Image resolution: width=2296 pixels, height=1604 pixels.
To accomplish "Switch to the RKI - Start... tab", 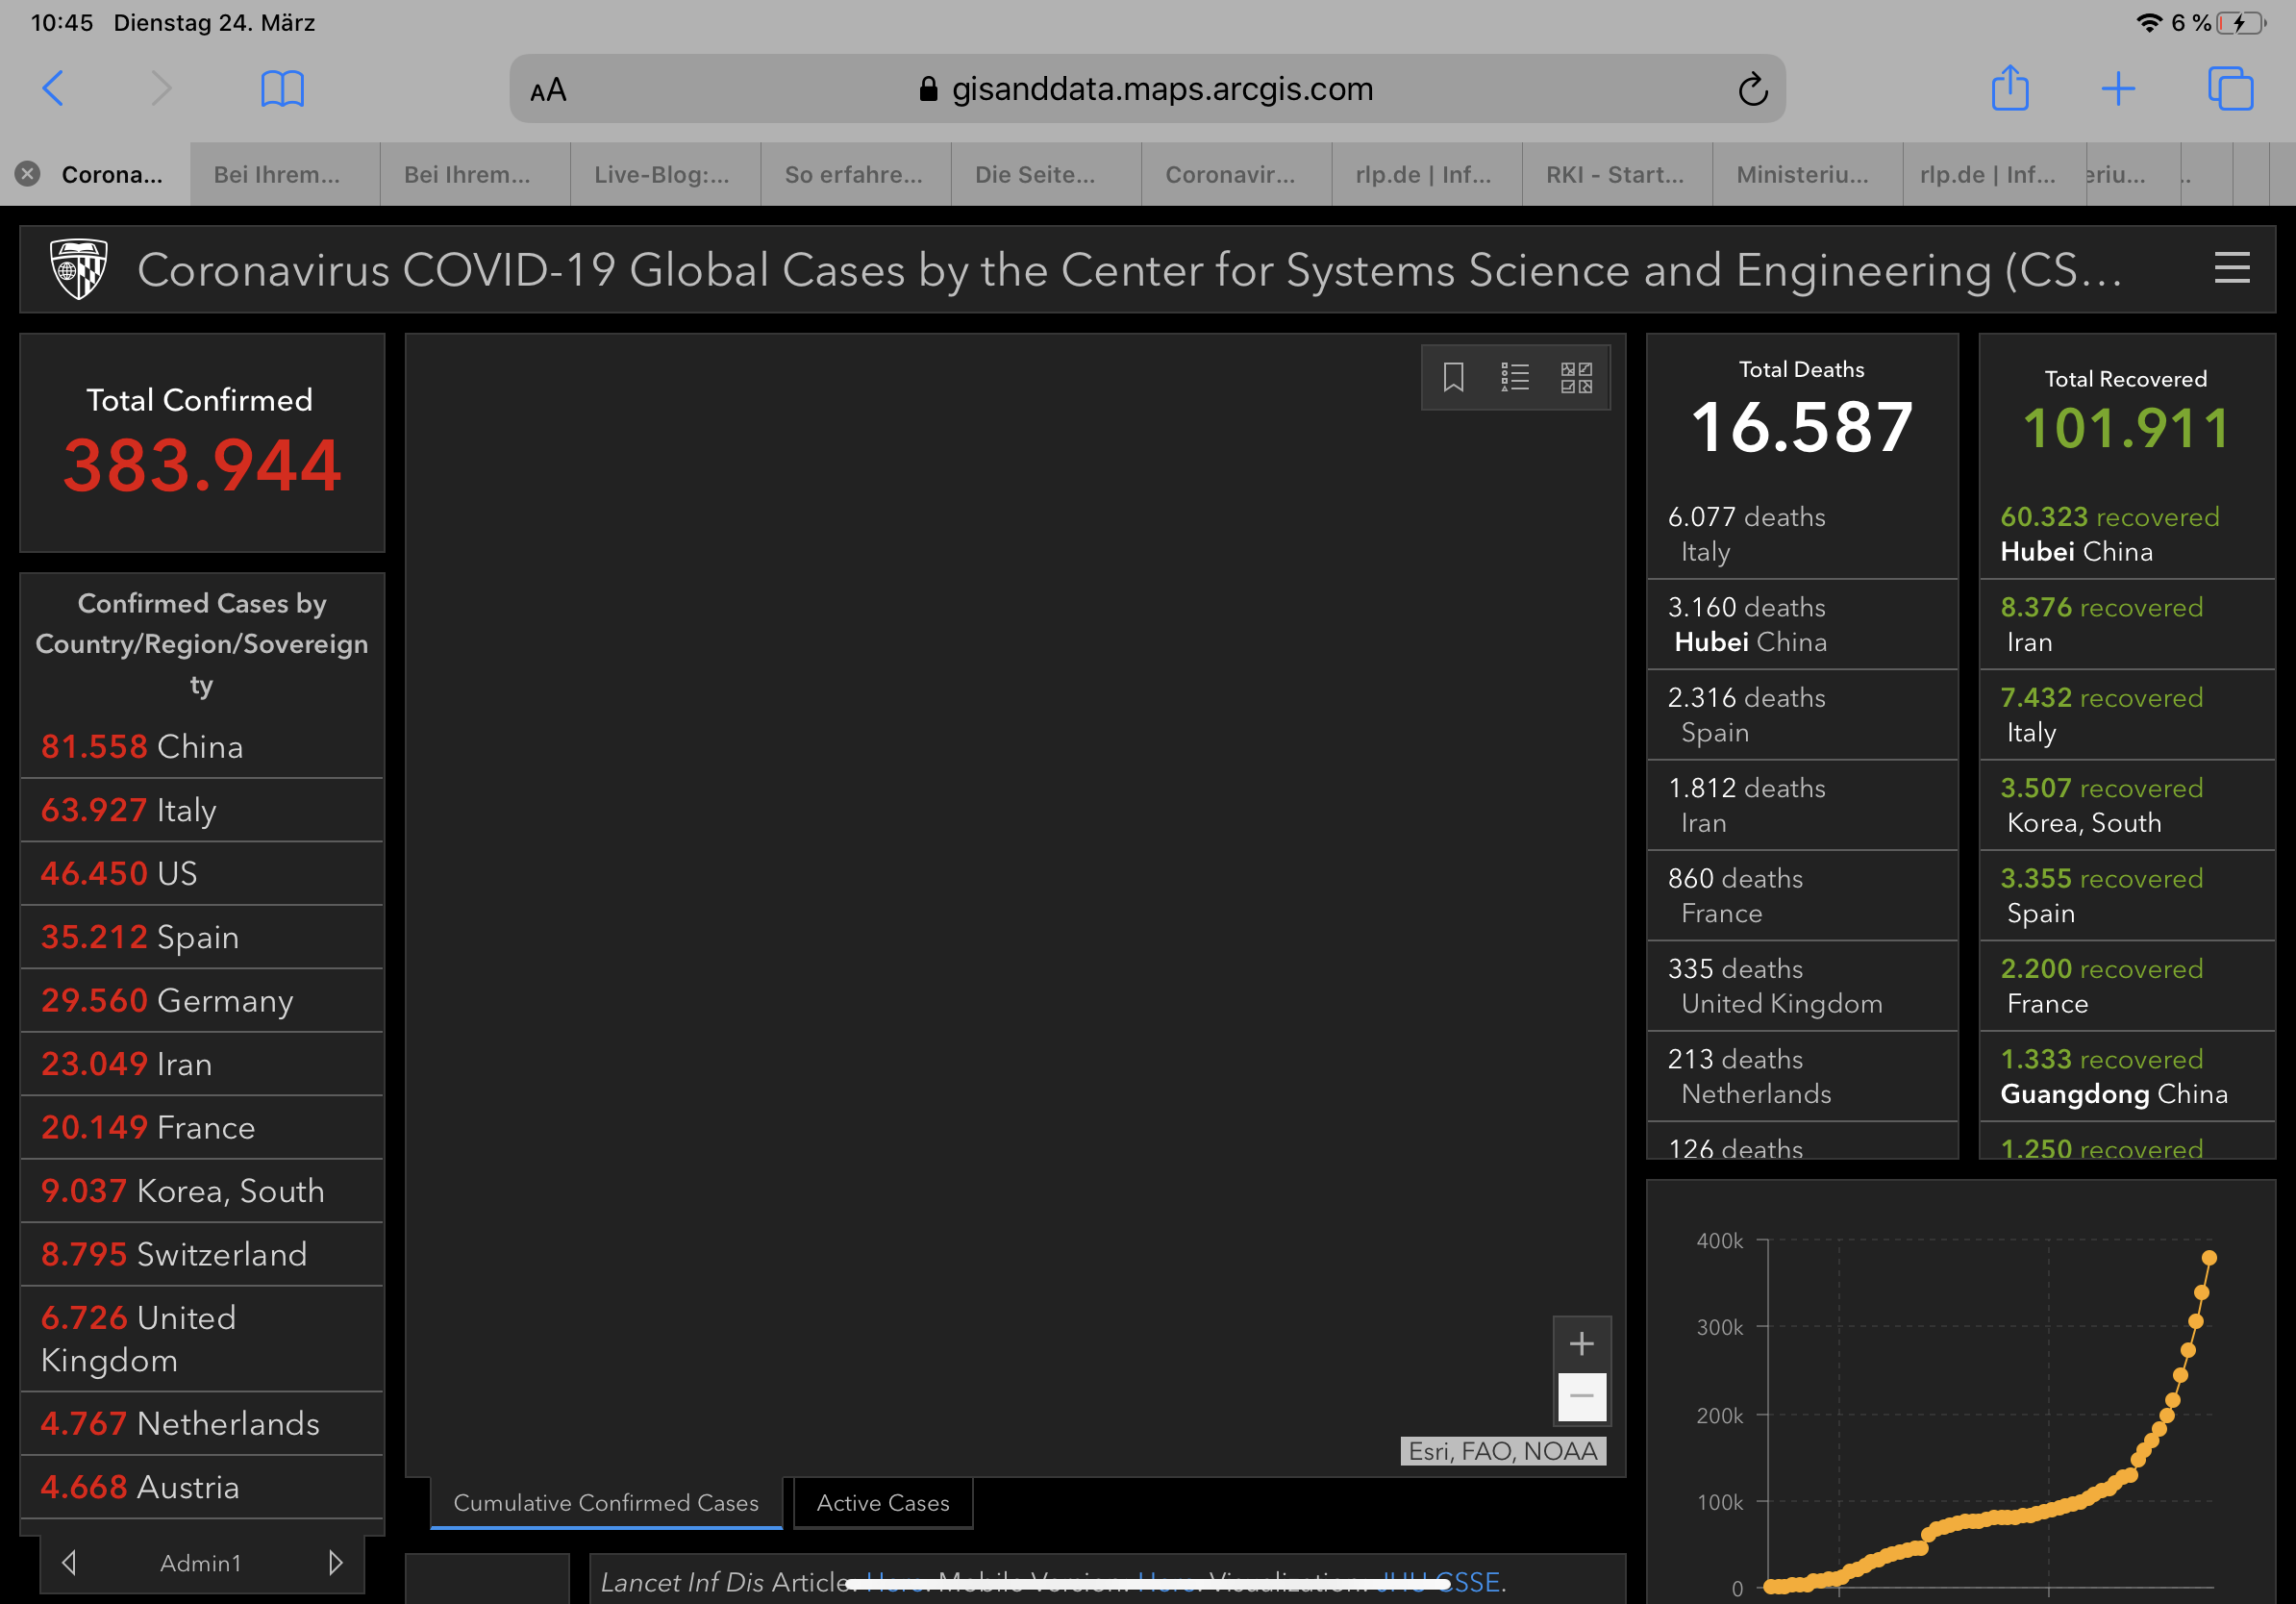I will (1616, 174).
